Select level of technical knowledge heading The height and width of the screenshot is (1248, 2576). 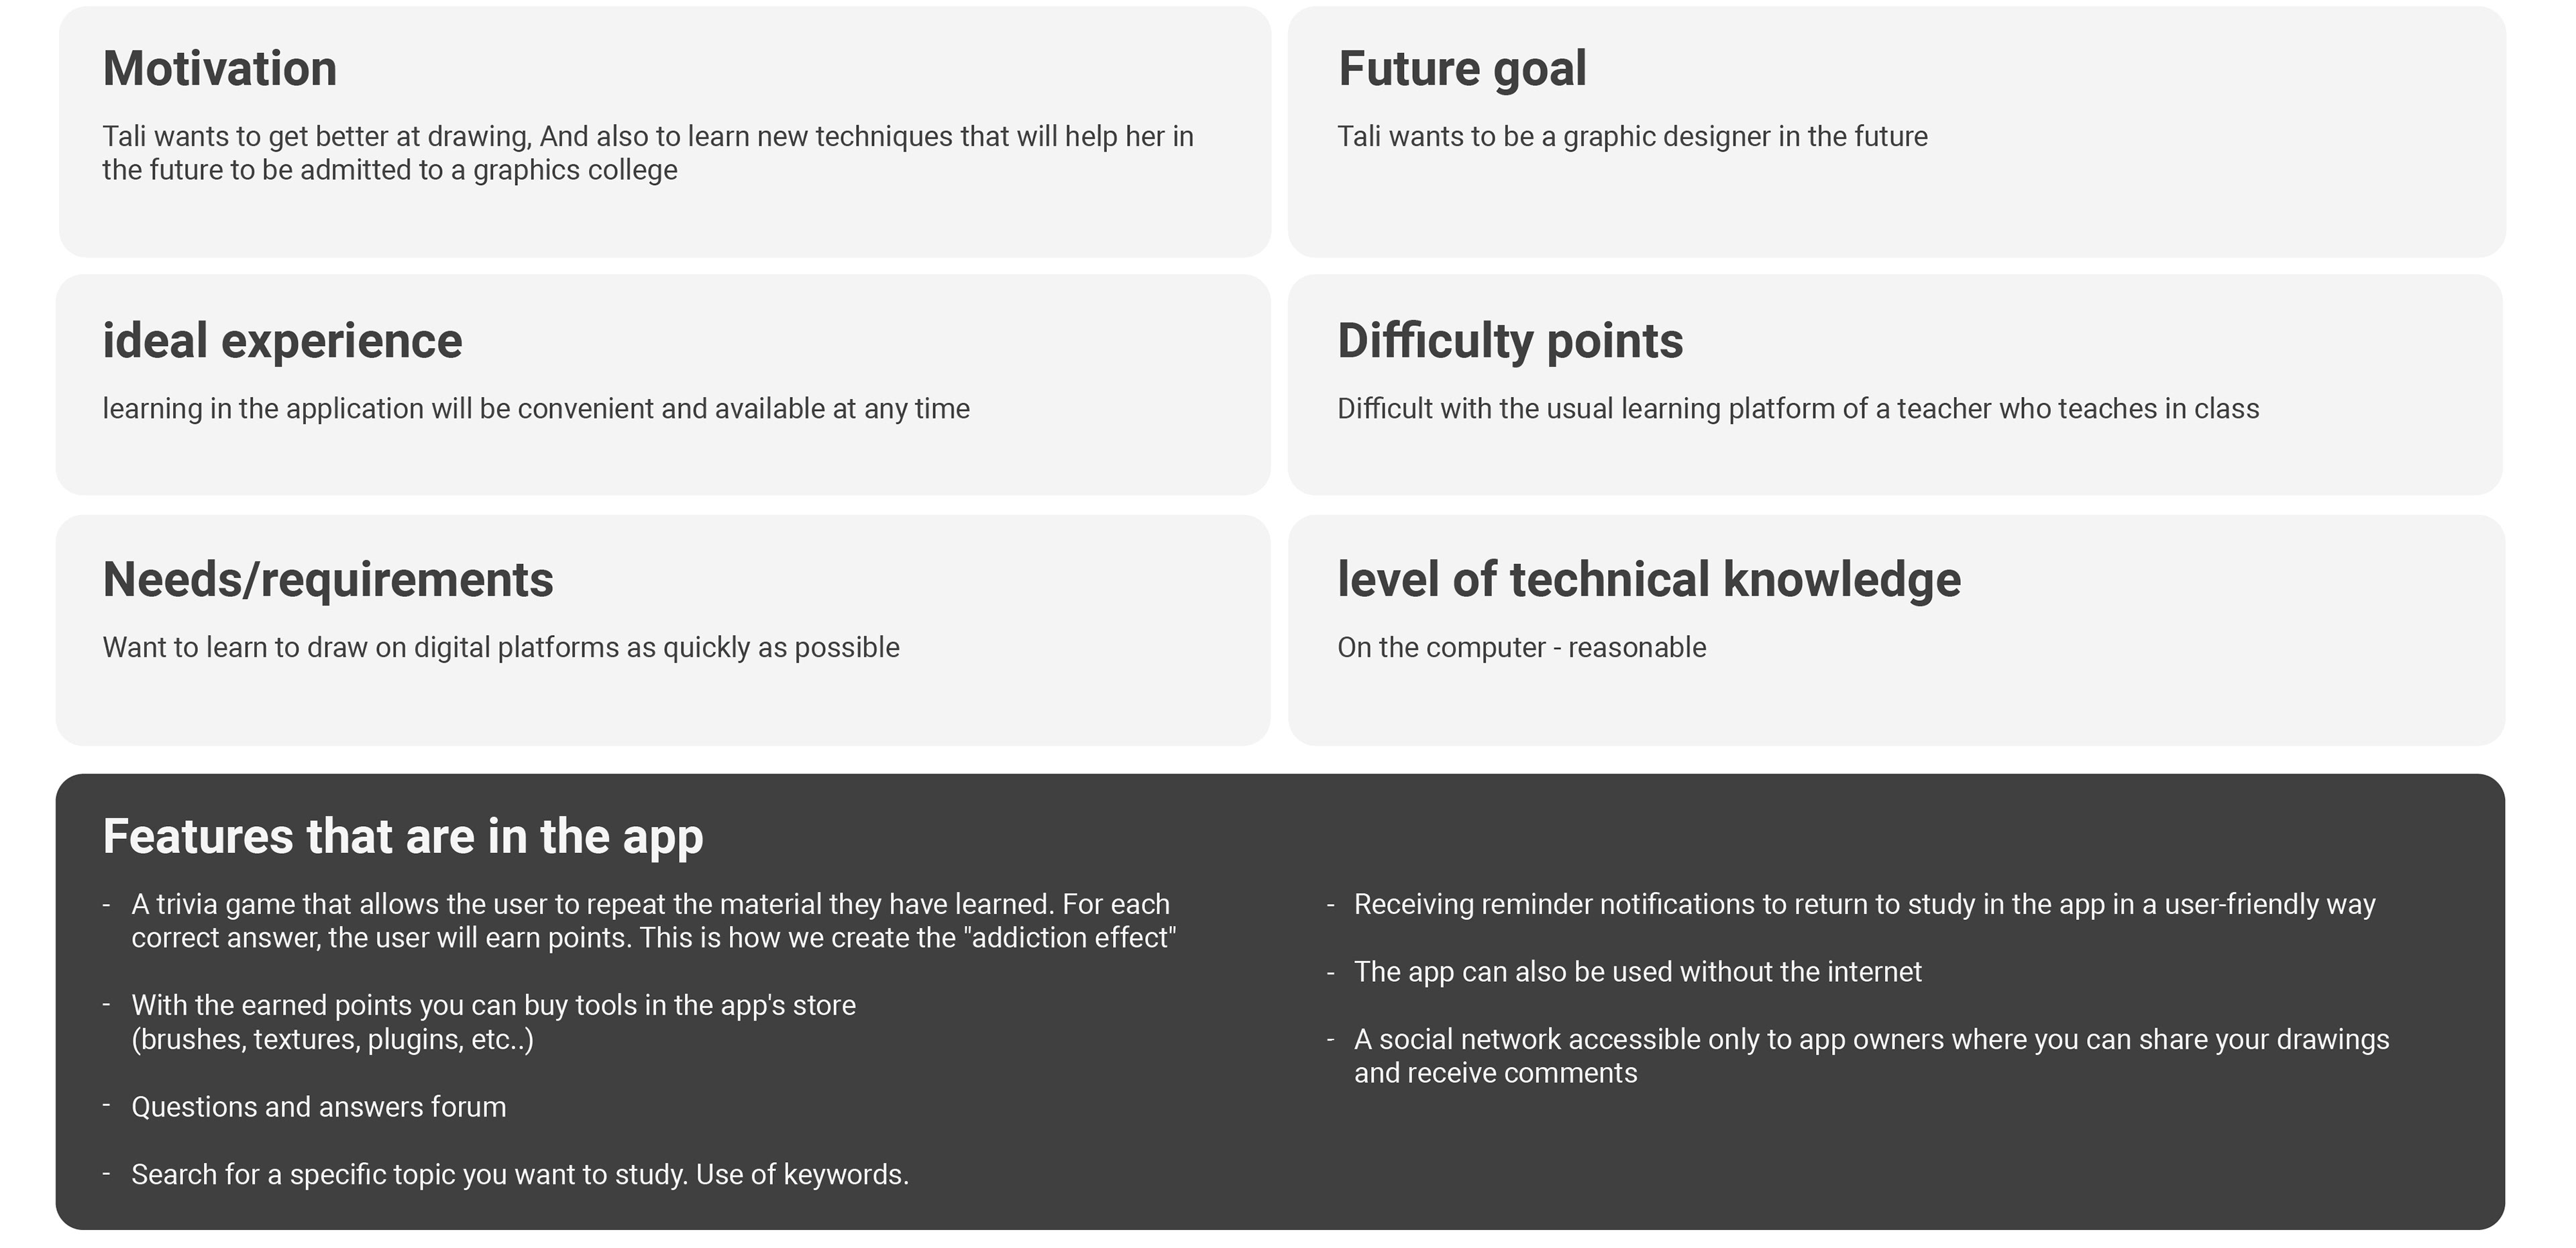1649,580
